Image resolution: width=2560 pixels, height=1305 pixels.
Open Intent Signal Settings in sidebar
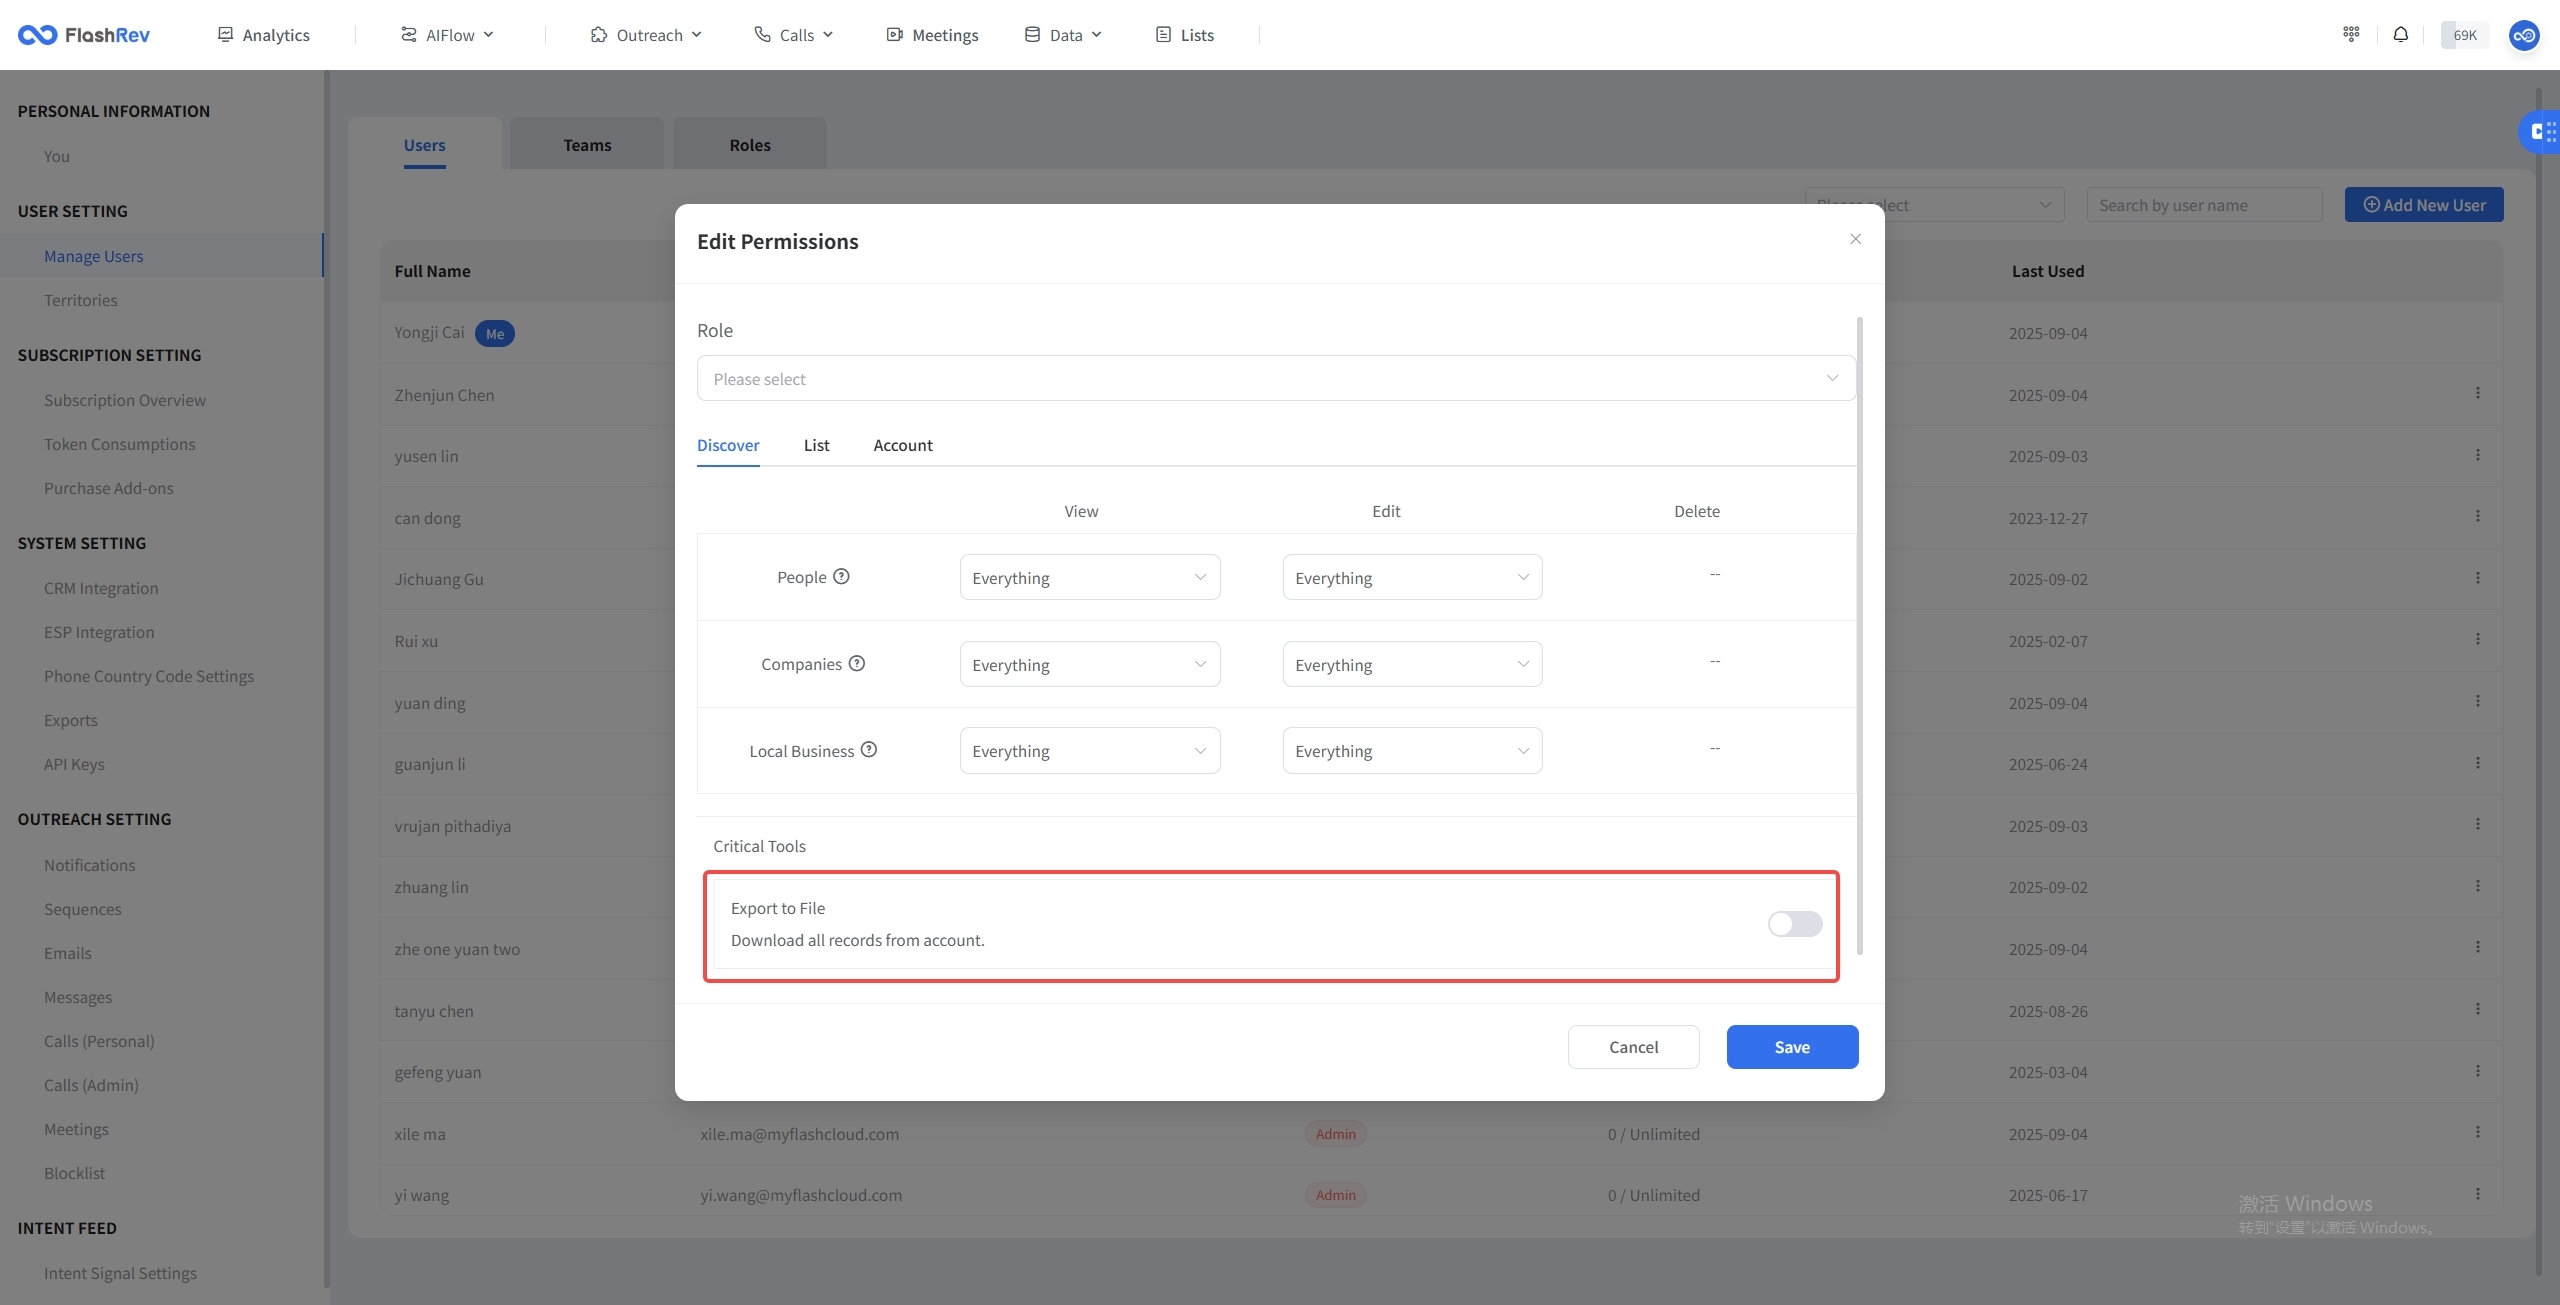click(120, 1273)
